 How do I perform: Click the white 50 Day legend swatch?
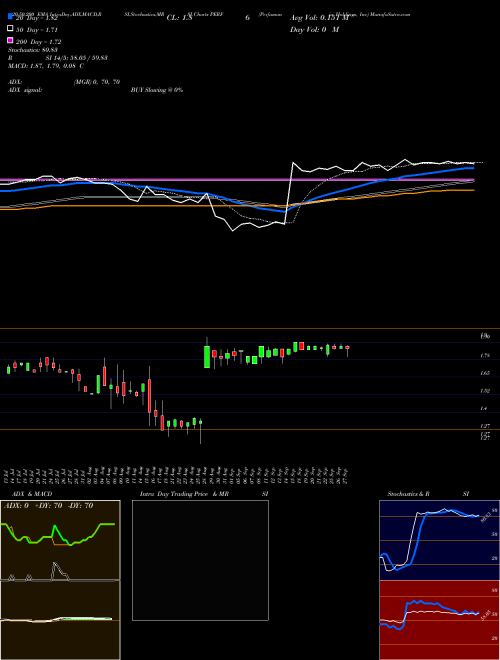pyautogui.click(x=10, y=29)
